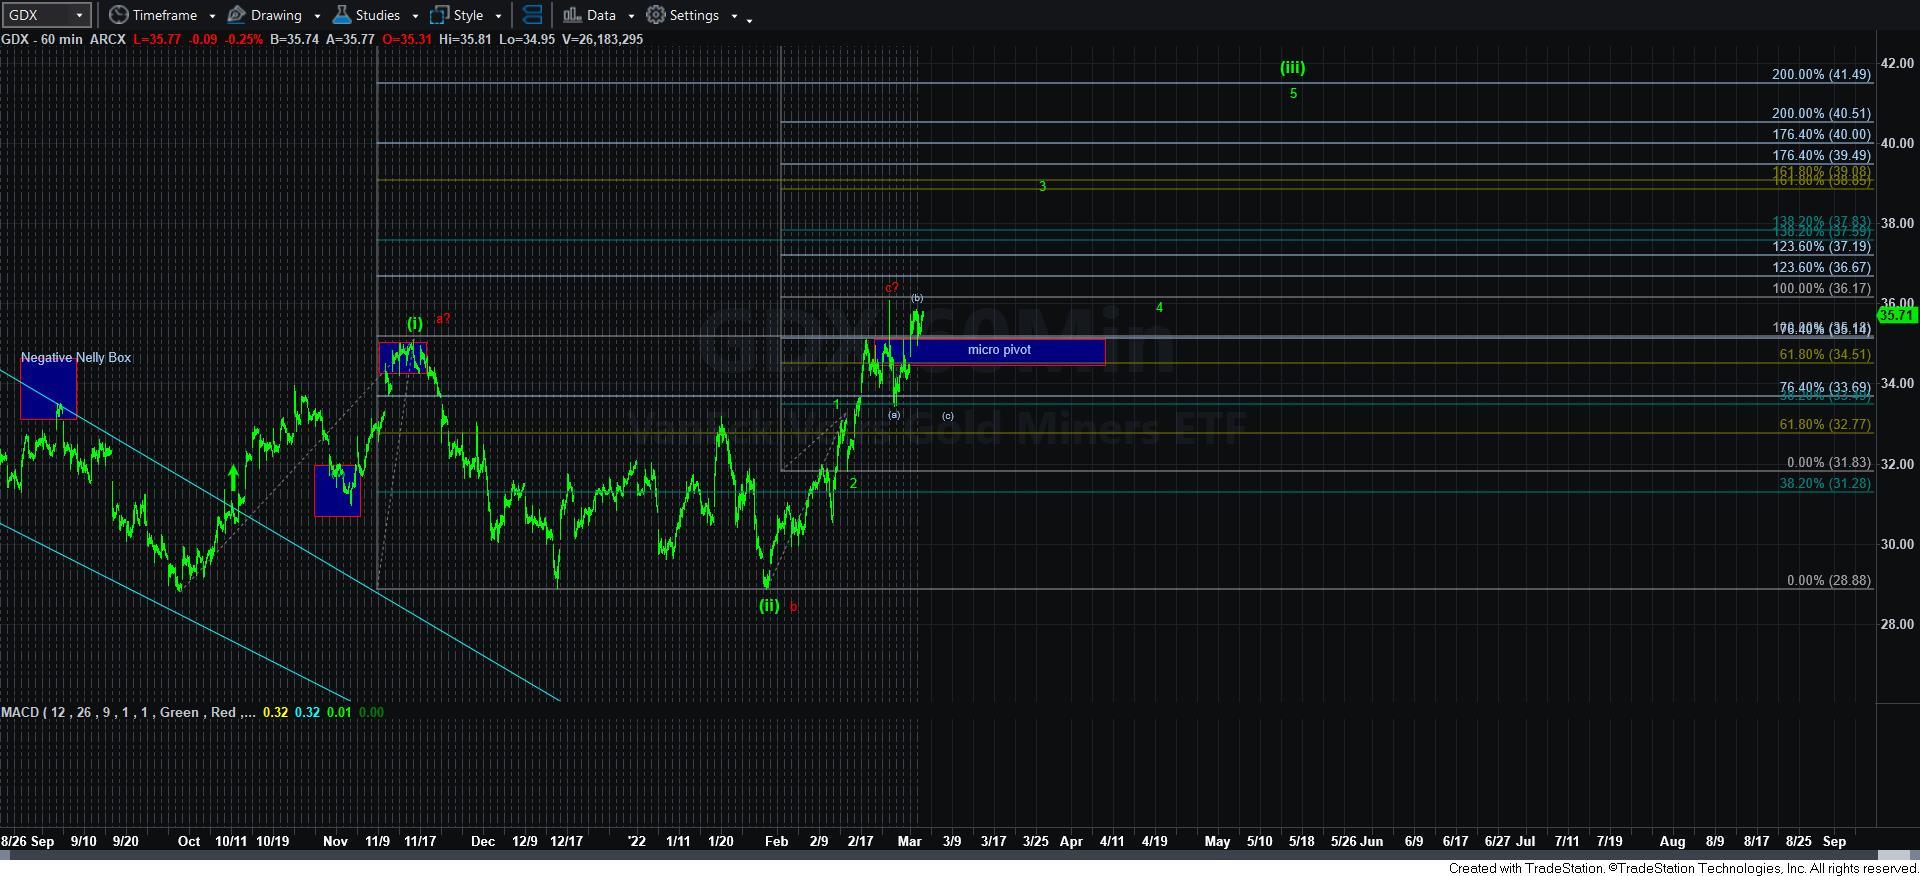Select the '123.60% (36.67)' Fibonacci label

1821,267
